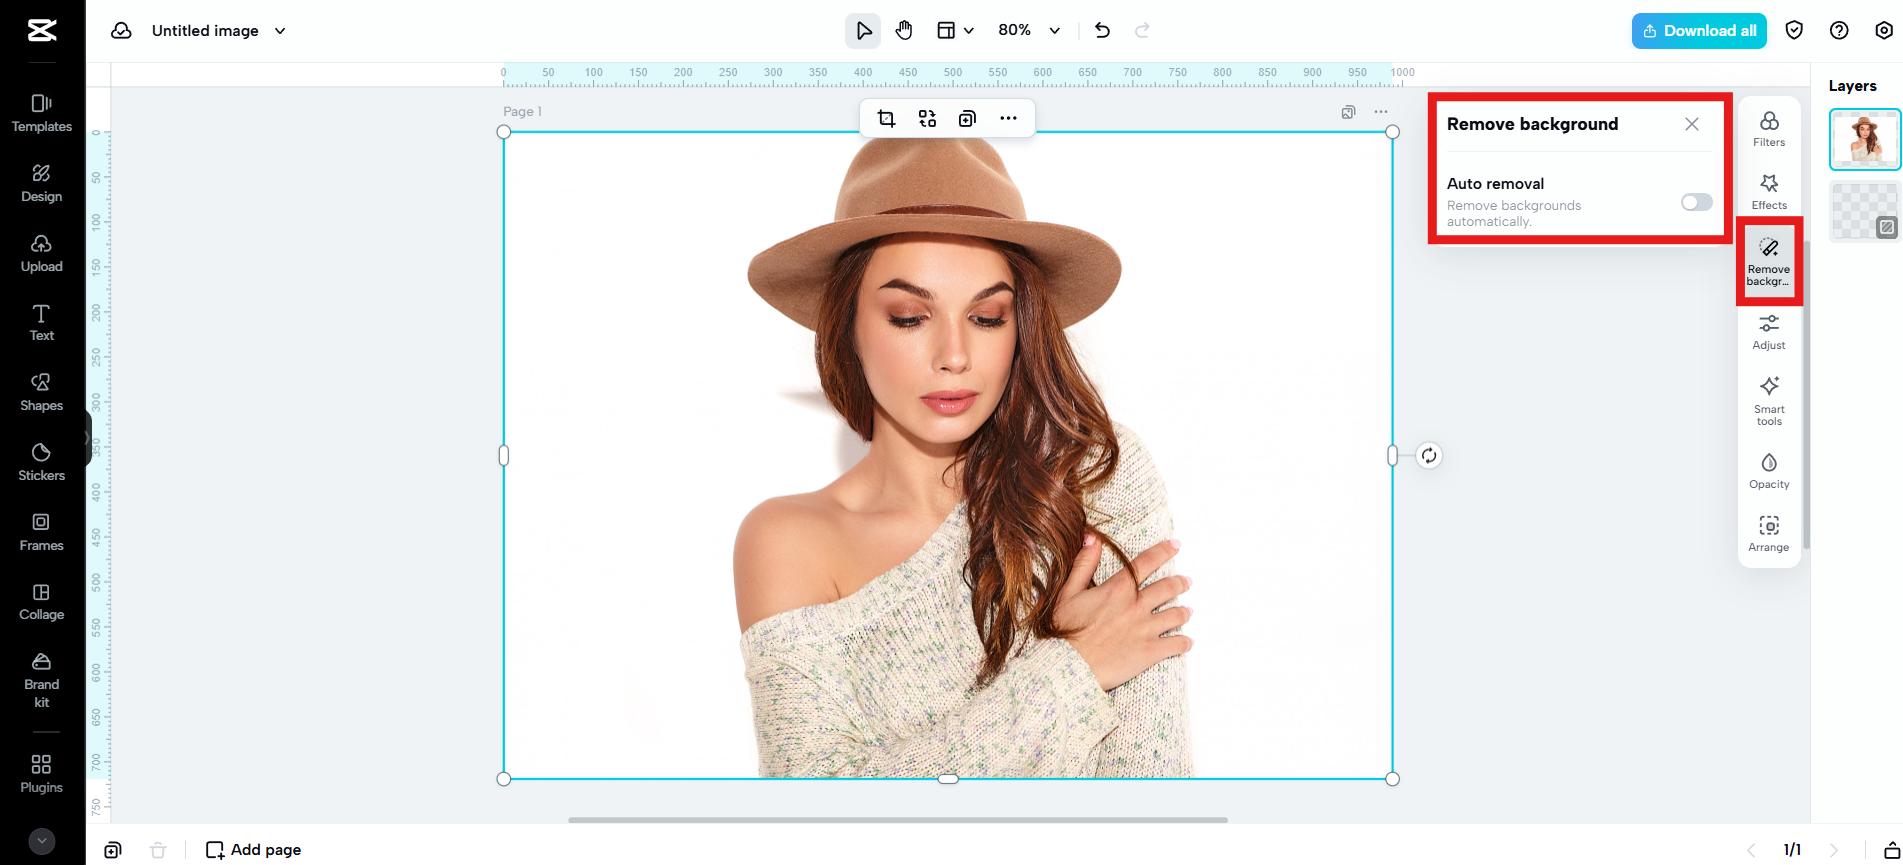Activate the Hand pan tool
Image resolution: width=1903 pixels, height=865 pixels.
904,31
